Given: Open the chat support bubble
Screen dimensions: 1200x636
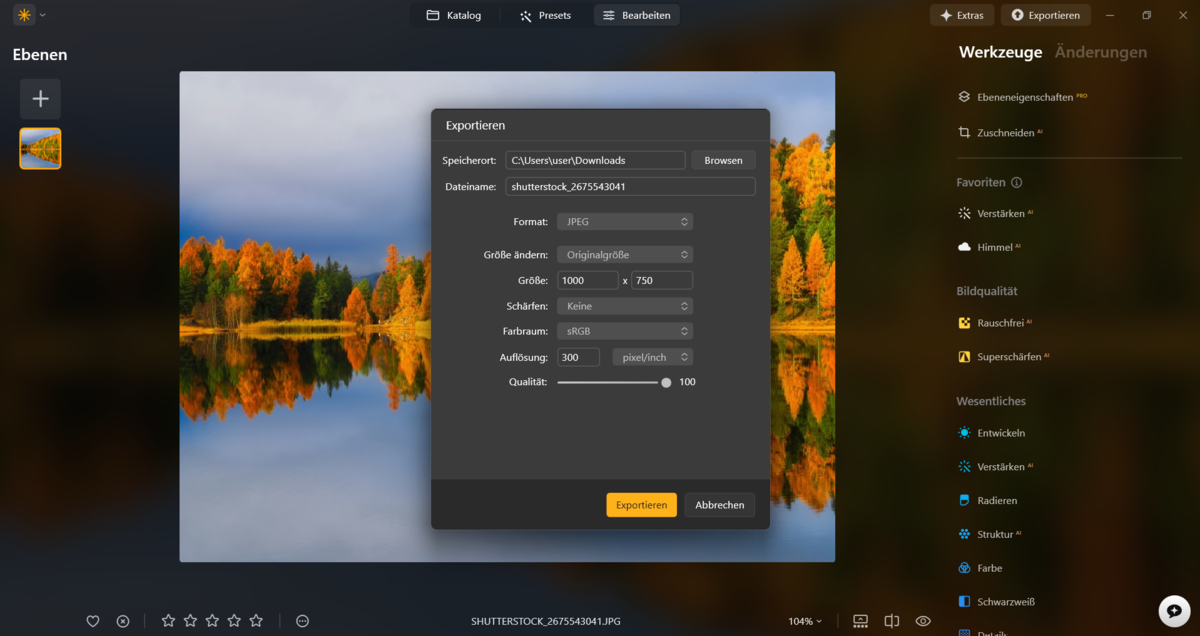Looking at the screenshot, I should tap(1174, 611).
